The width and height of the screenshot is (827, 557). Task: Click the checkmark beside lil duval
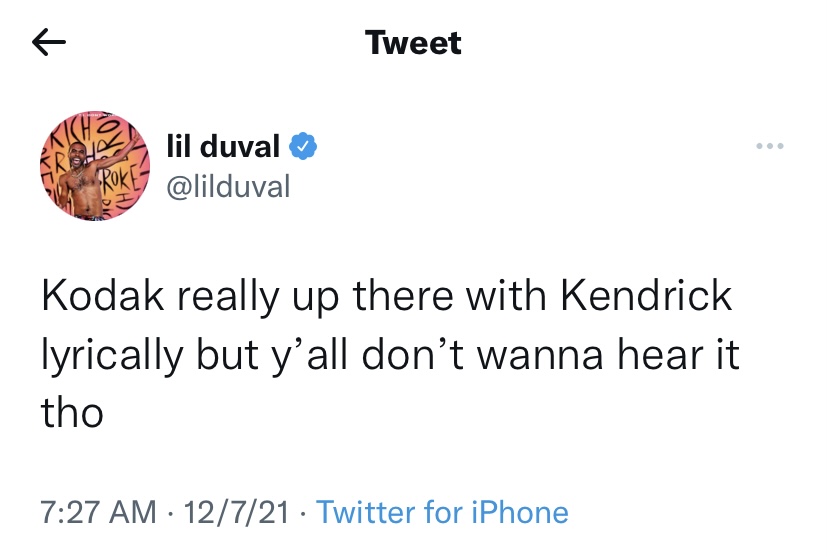(303, 147)
